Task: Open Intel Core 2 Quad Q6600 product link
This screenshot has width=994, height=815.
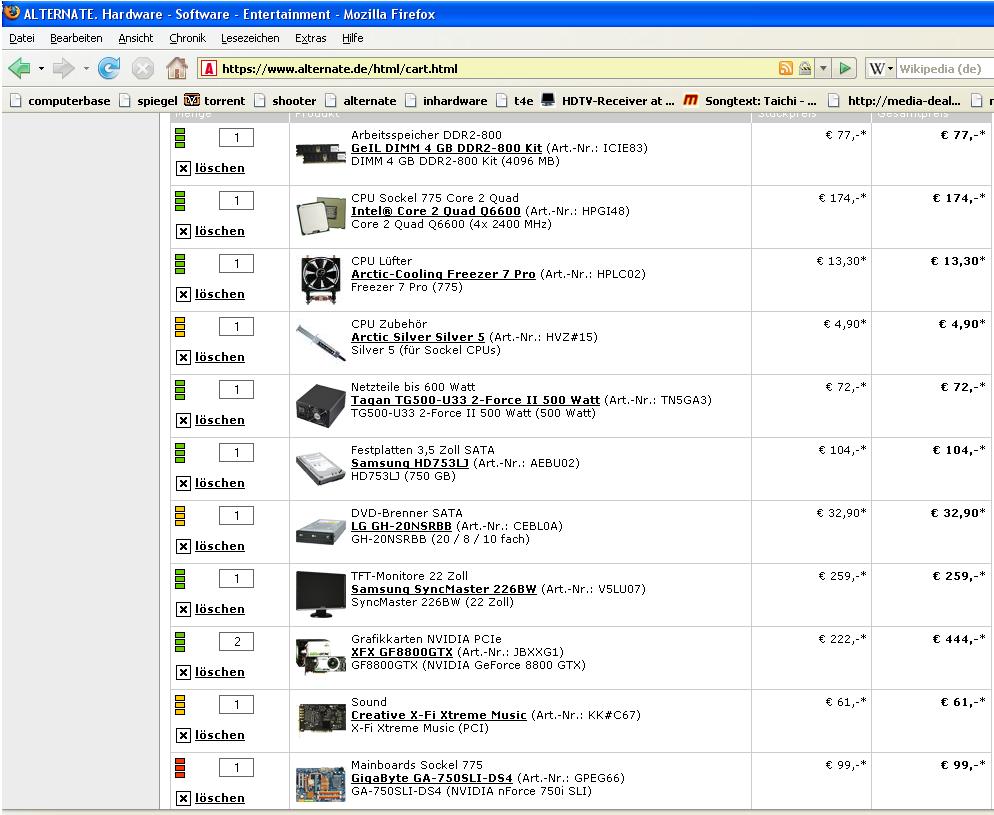Action: (436, 211)
